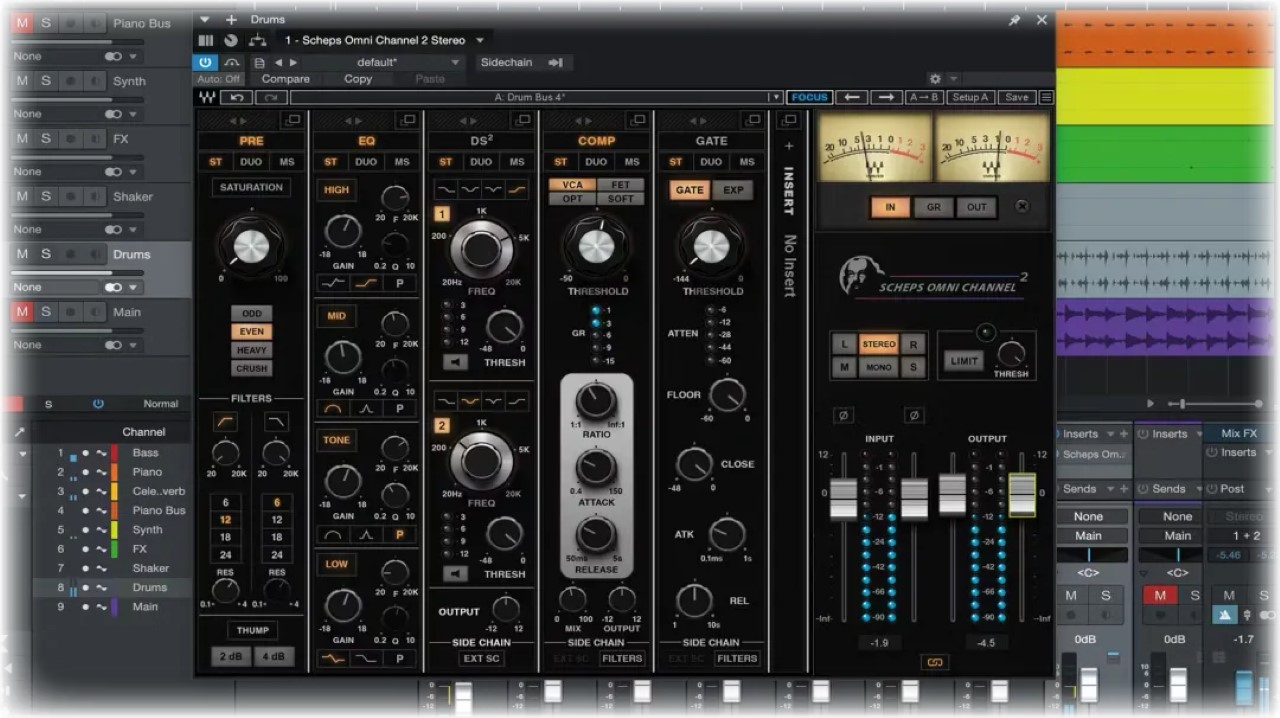Click the COMP THRESHOLD knob
Image resolution: width=1280 pixels, height=718 pixels.
pyautogui.click(x=596, y=246)
